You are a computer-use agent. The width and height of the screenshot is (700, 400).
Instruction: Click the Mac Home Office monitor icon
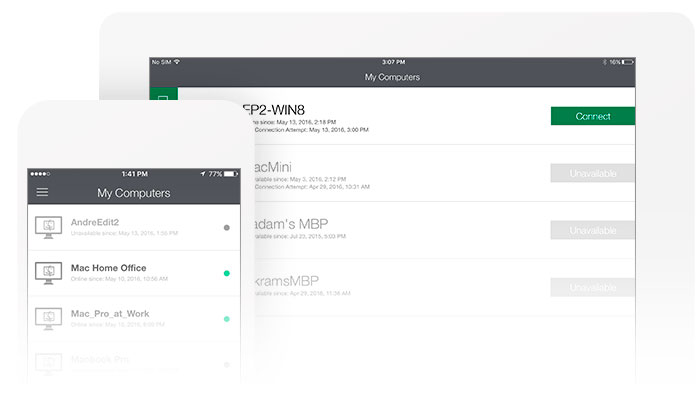click(x=49, y=272)
